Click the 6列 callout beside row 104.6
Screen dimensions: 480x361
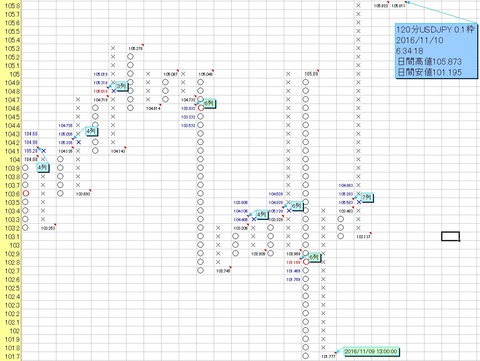pyautogui.click(x=209, y=103)
